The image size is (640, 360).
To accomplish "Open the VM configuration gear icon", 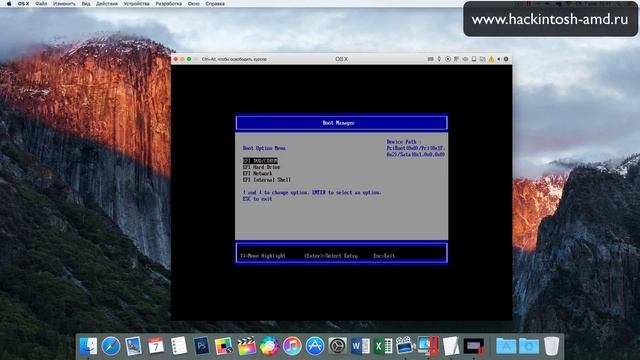I will [x=506, y=59].
